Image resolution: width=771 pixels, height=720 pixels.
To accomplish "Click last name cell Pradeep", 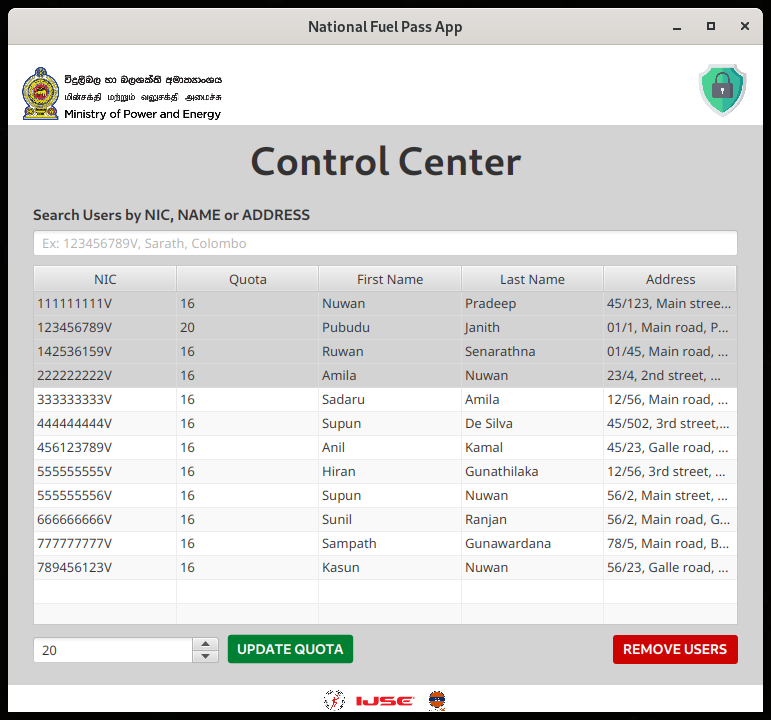I will click(x=533, y=303).
